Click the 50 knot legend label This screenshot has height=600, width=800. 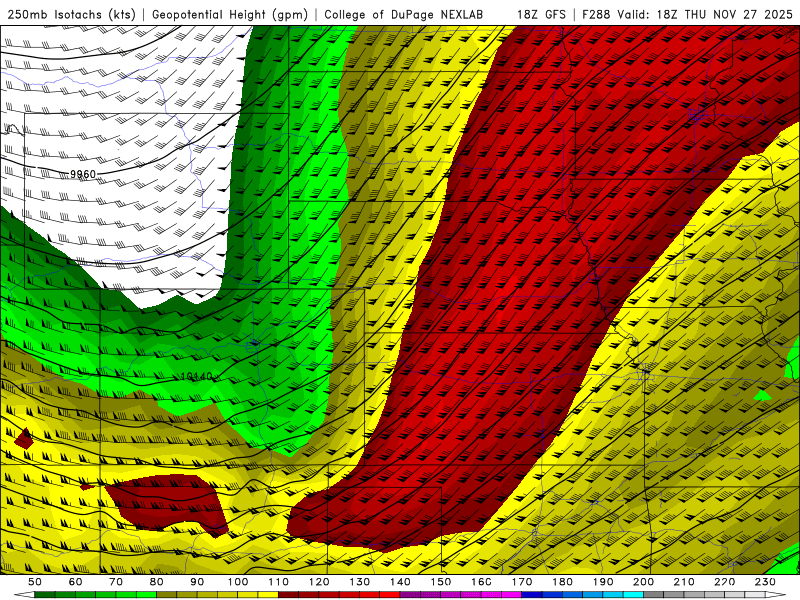coord(35,582)
